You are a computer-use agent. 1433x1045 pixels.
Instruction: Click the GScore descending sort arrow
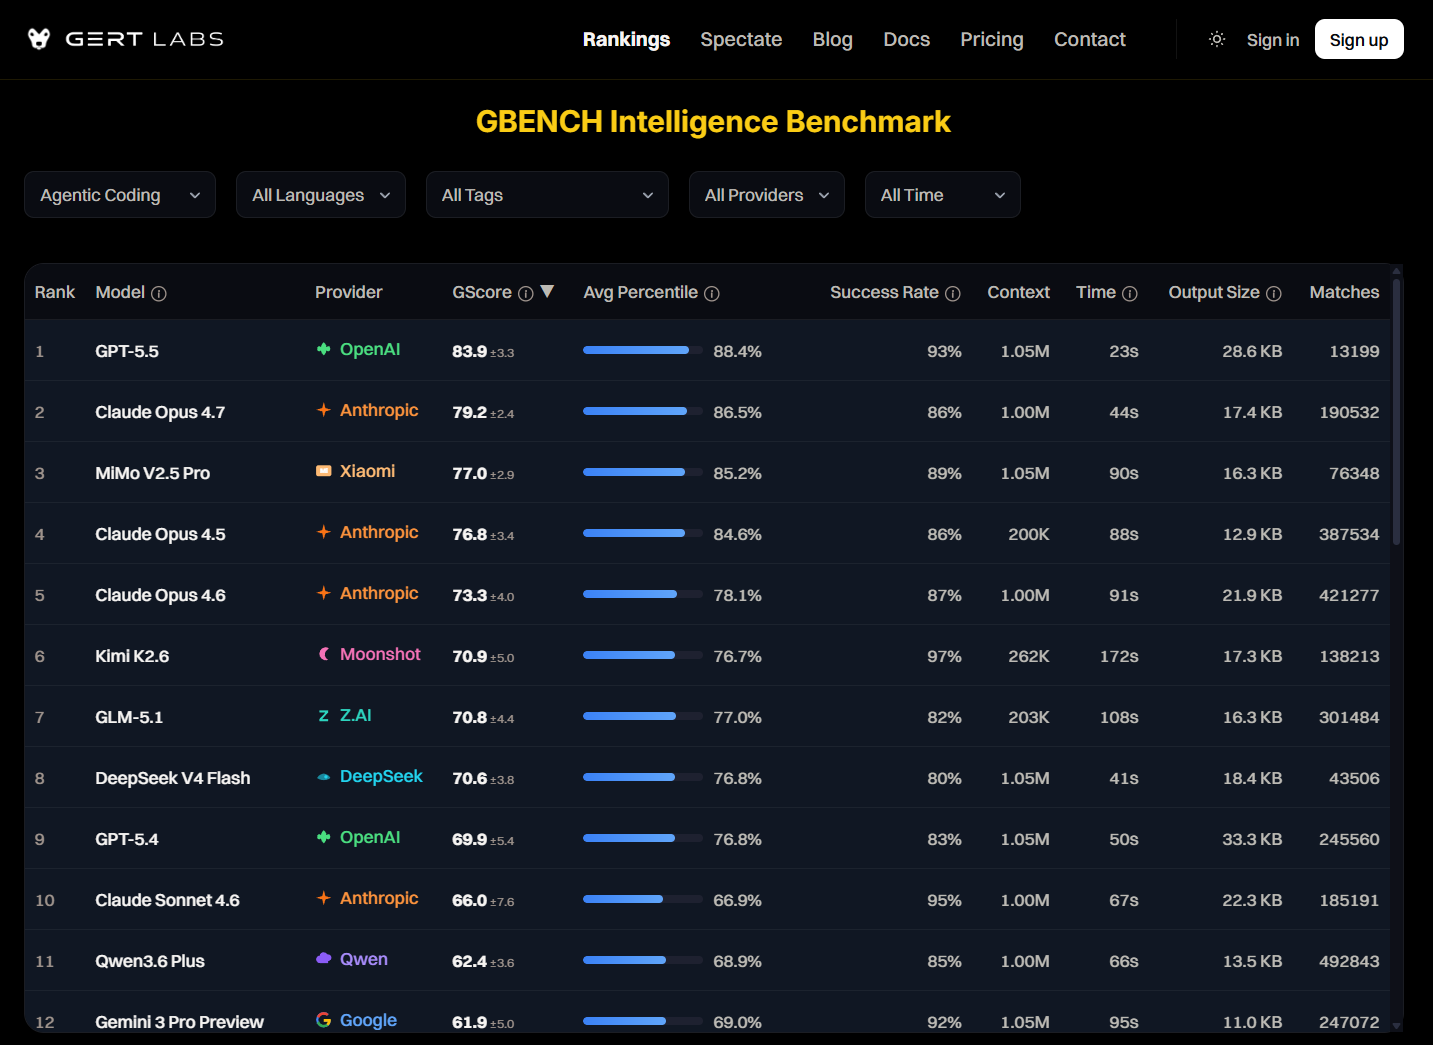(547, 291)
